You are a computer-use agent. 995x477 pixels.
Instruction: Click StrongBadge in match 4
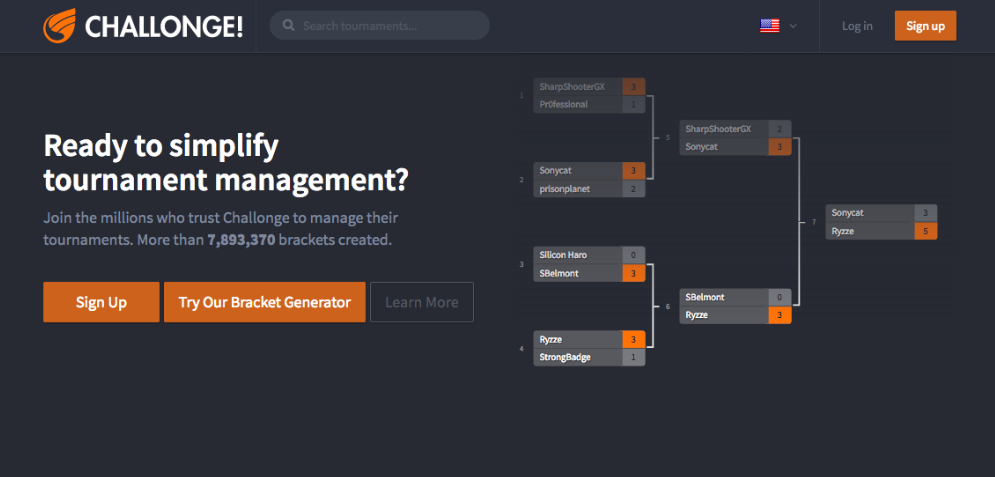click(577, 357)
